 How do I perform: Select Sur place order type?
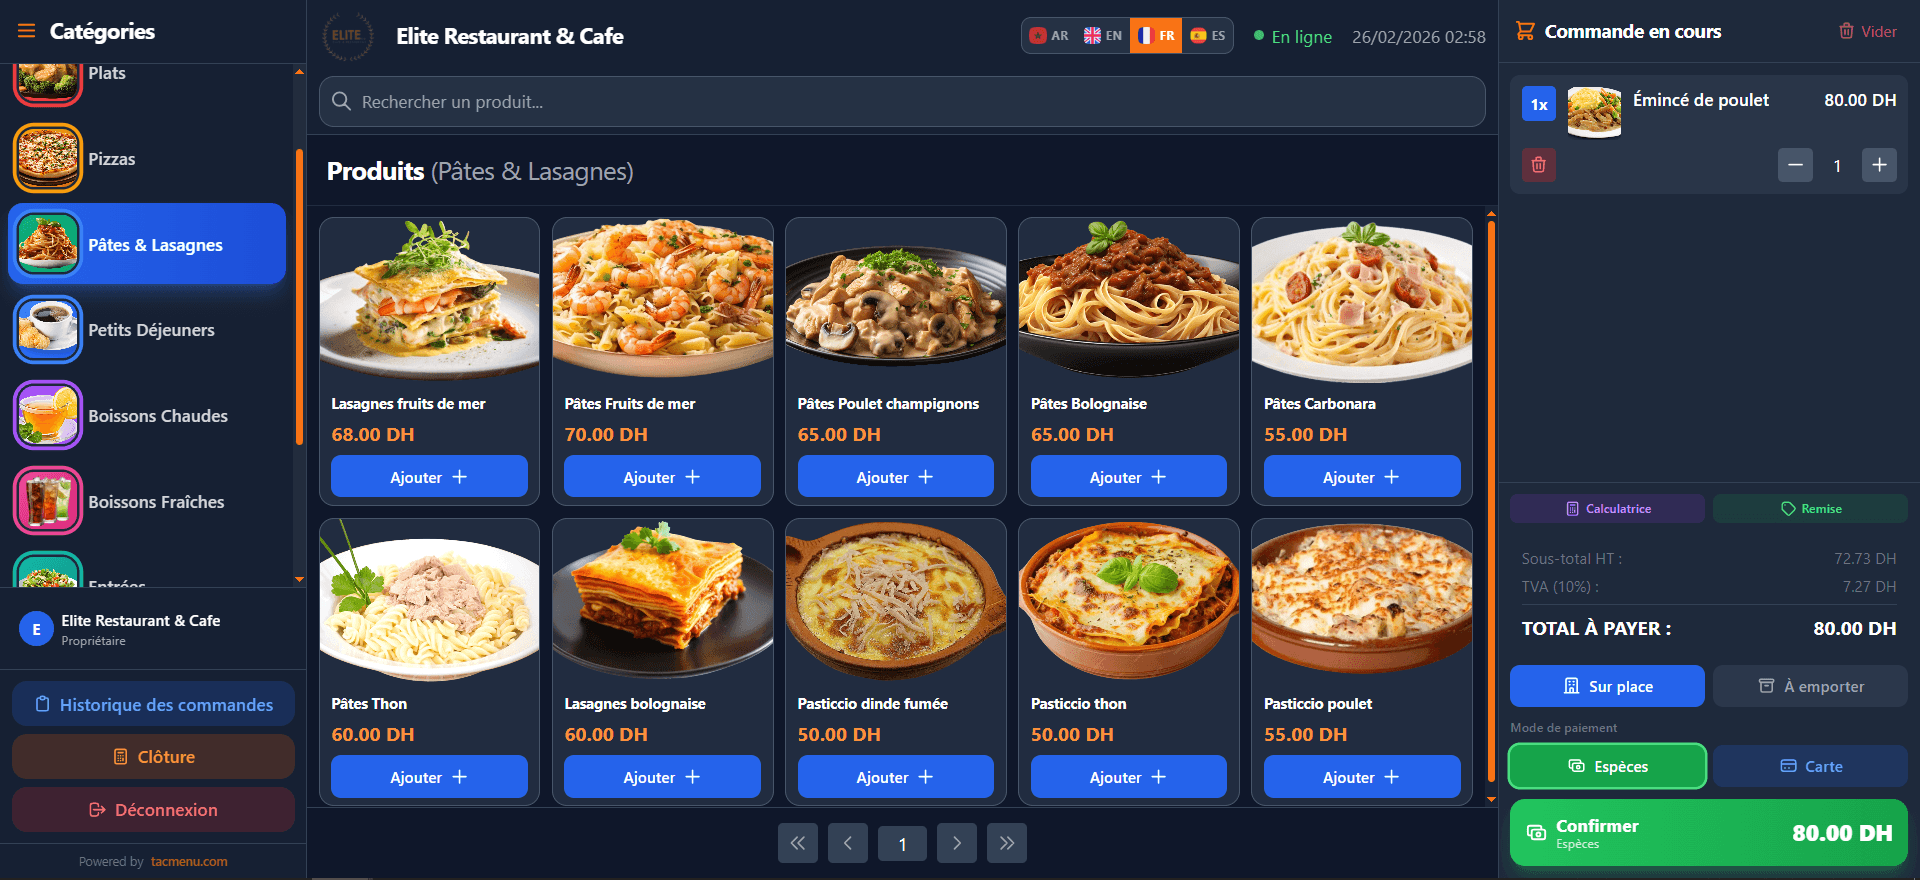click(1608, 686)
